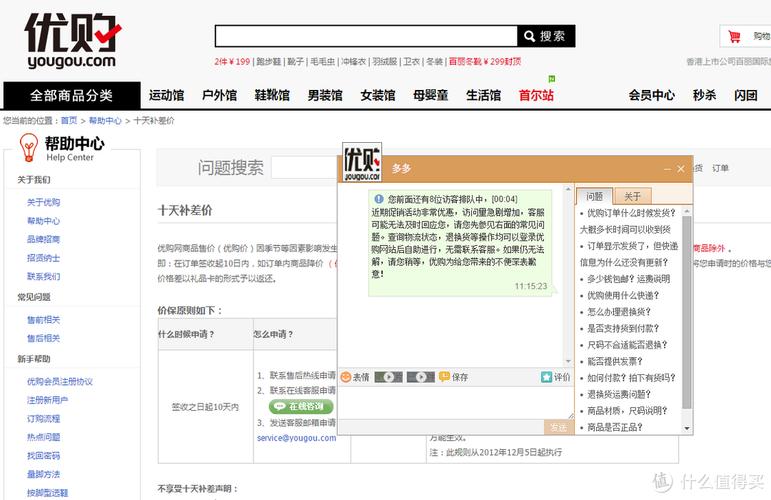This screenshot has height=500, width=771.
Task: Click the 发送 send button
Action: [559, 427]
